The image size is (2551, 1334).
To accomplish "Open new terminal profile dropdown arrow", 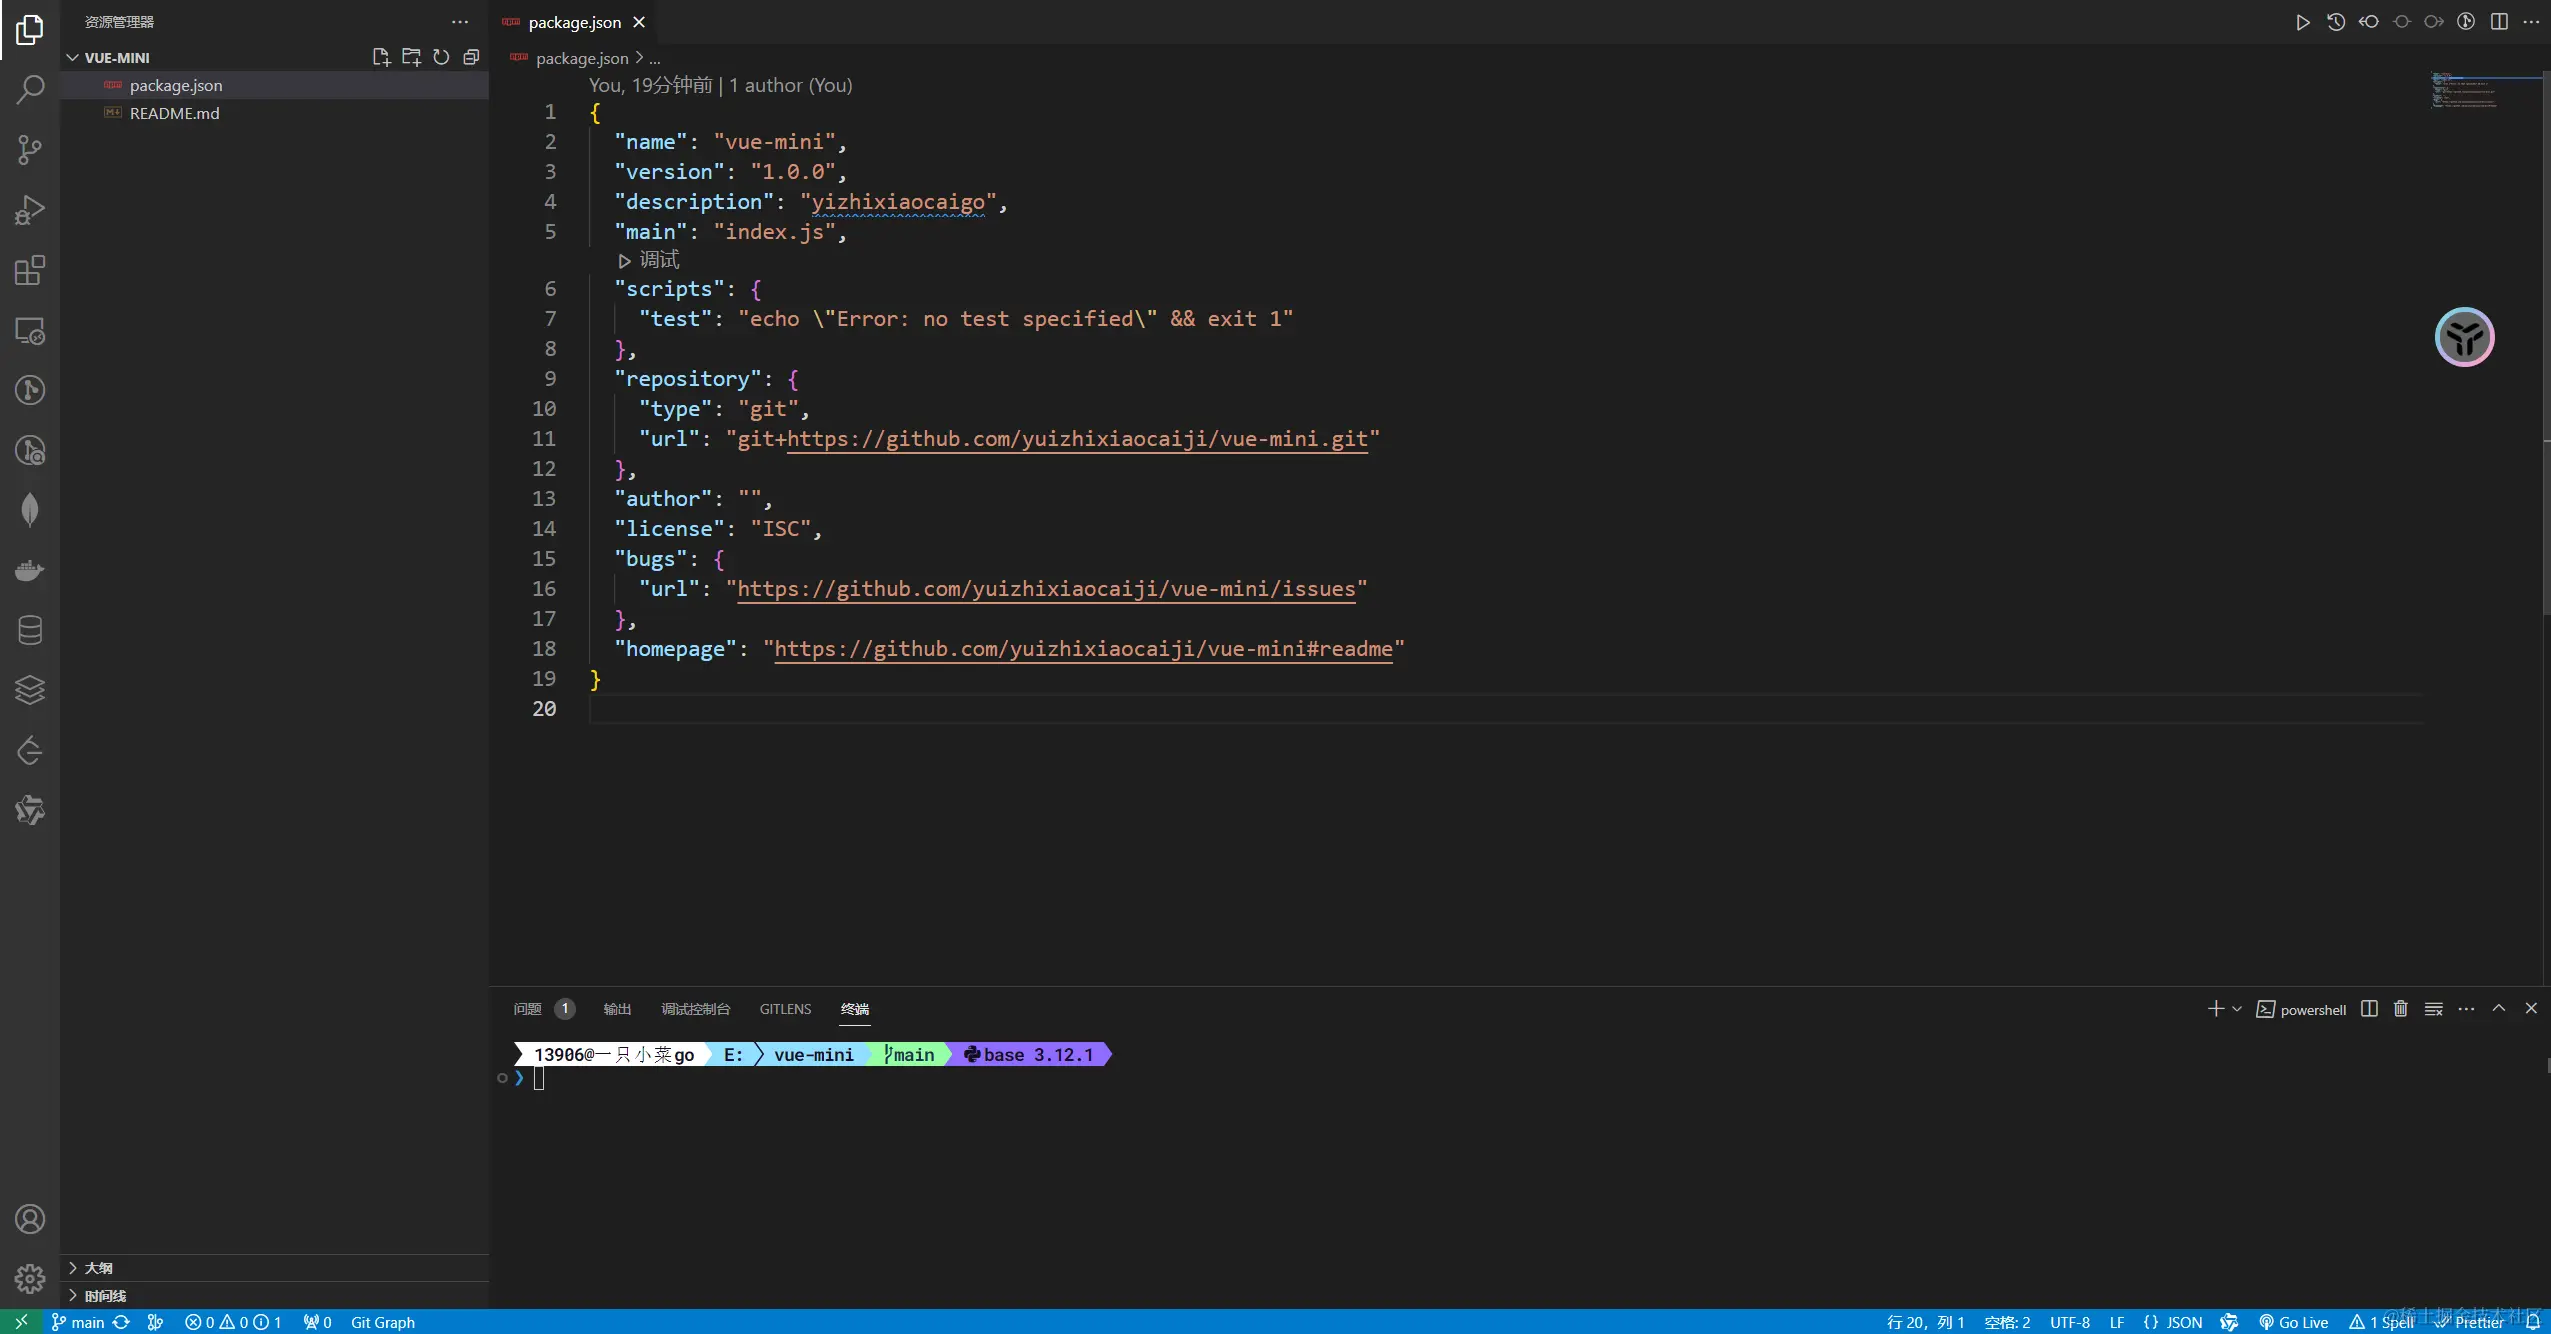I will point(2237,1009).
